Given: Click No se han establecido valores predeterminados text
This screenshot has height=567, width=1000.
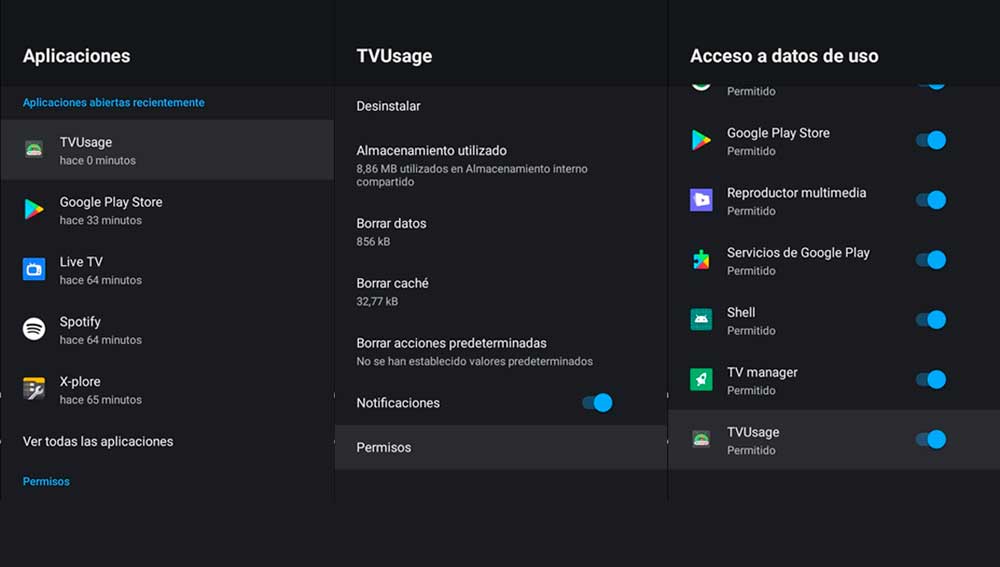Looking at the screenshot, I should 474,361.
